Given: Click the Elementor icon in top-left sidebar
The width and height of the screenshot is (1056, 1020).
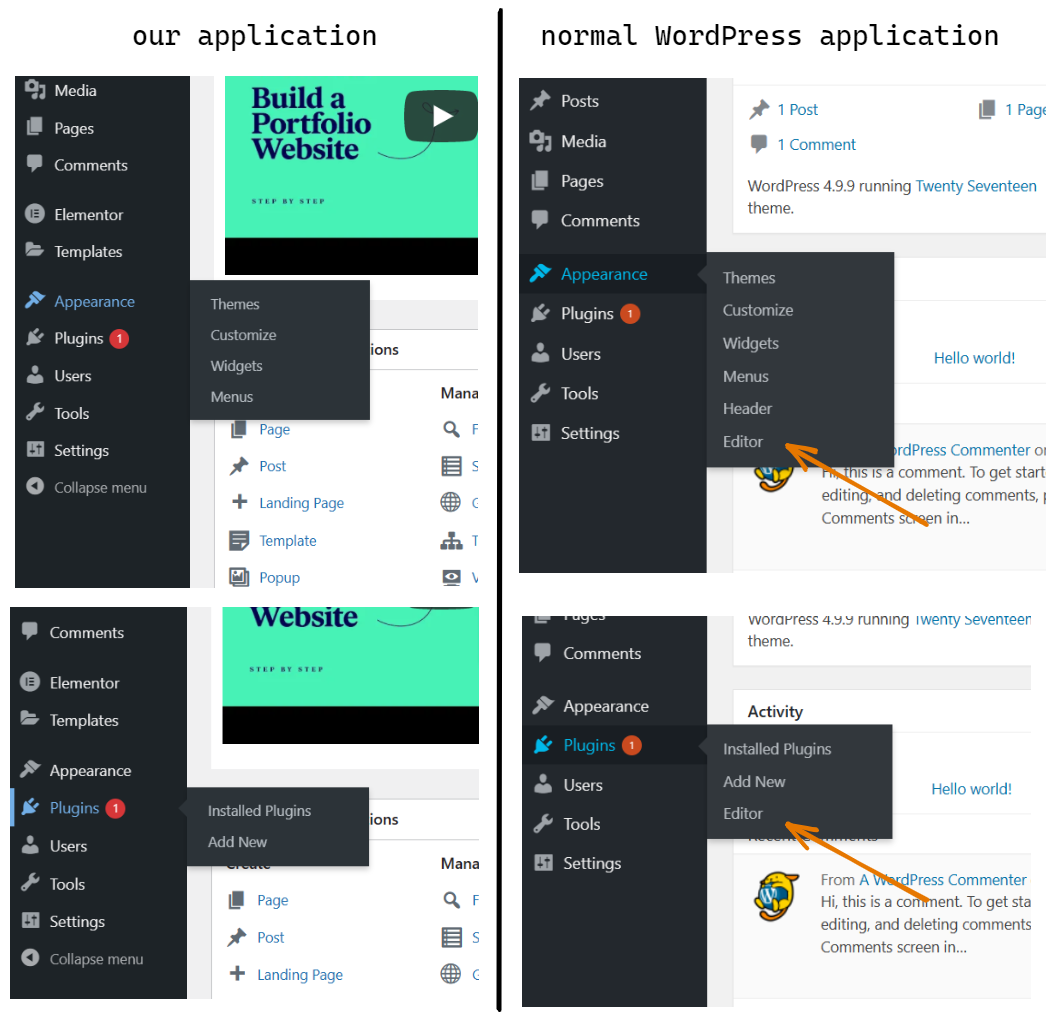Looking at the screenshot, I should click(34, 214).
